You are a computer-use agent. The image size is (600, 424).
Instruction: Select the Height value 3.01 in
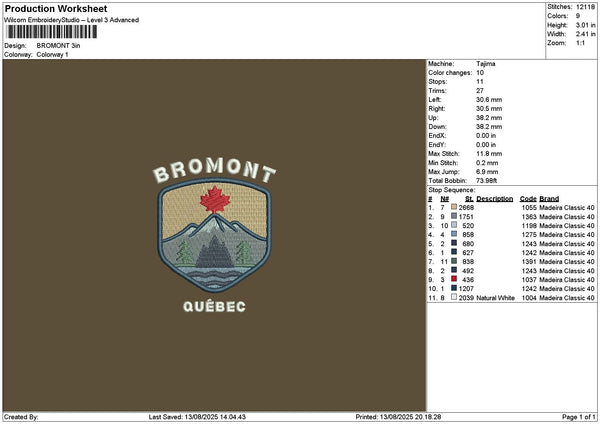[585, 25]
